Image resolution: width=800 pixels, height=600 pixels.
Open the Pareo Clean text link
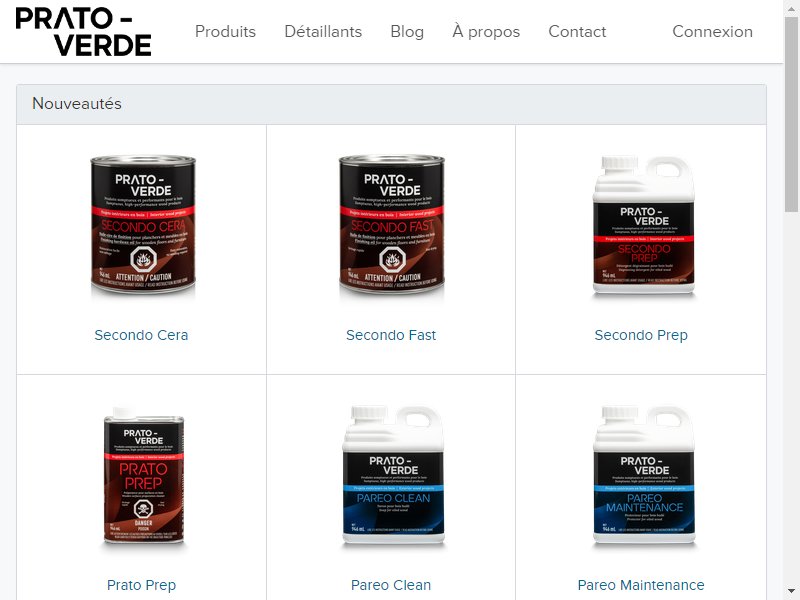[x=391, y=585]
